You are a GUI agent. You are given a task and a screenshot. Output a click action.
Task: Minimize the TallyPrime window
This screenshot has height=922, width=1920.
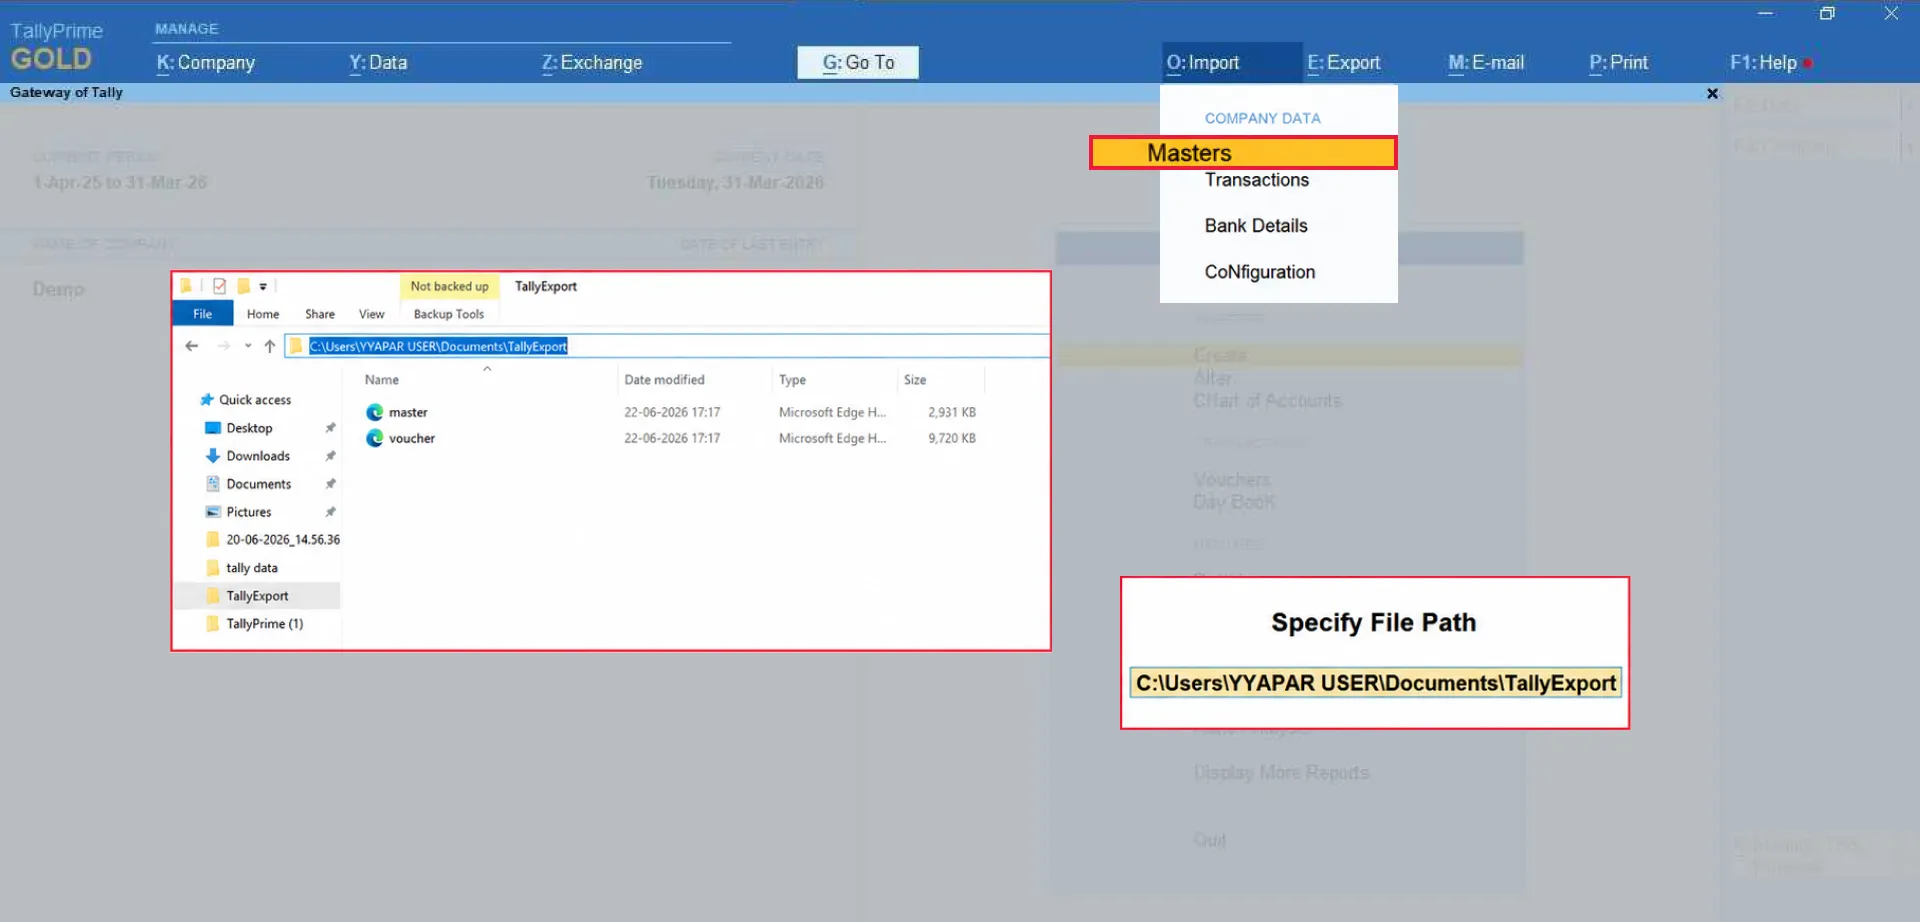click(x=1765, y=14)
